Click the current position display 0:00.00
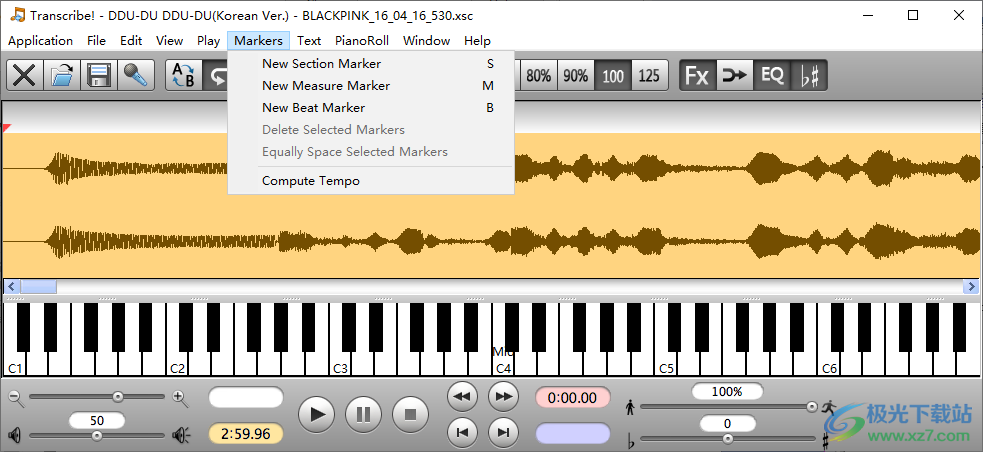Image resolution: width=983 pixels, height=452 pixels. (572, 397)
